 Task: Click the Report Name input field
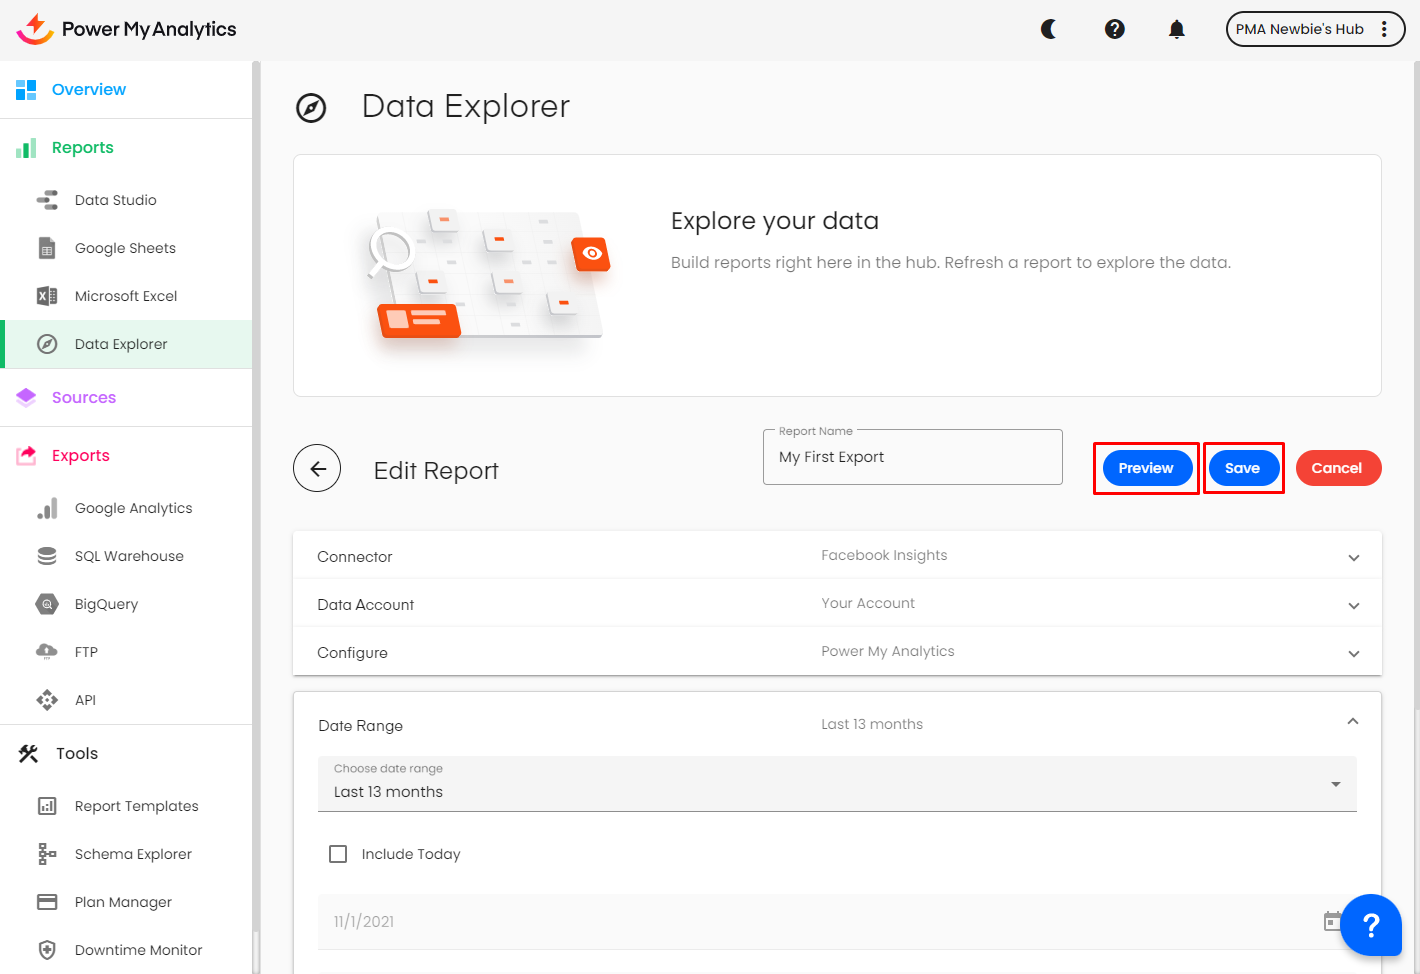click(x=912, y=458)
